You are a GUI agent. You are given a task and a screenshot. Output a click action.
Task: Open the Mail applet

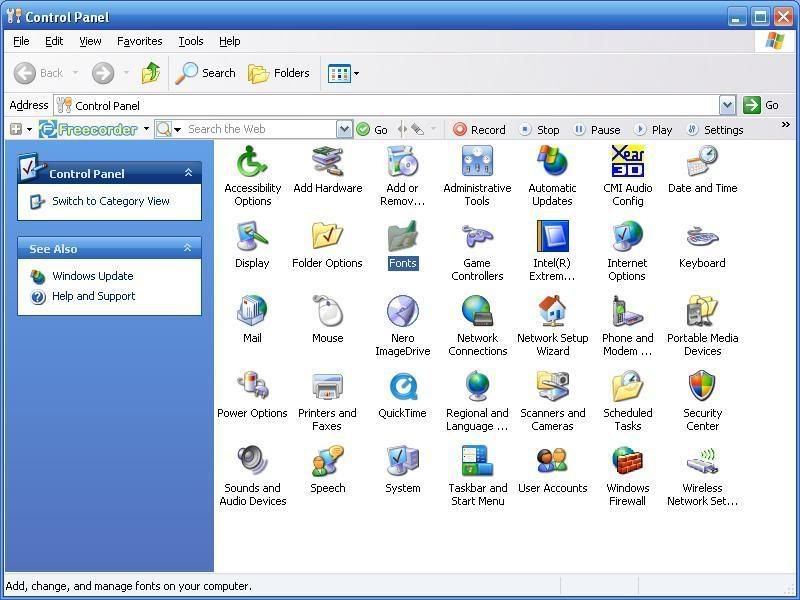coord(252,319)
